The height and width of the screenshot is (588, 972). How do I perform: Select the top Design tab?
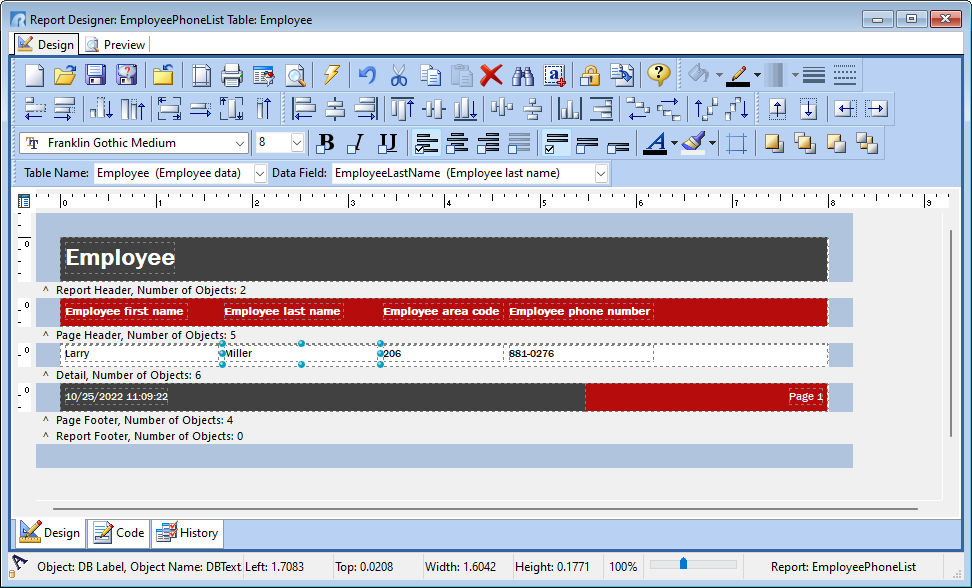(x=46, y=44)
